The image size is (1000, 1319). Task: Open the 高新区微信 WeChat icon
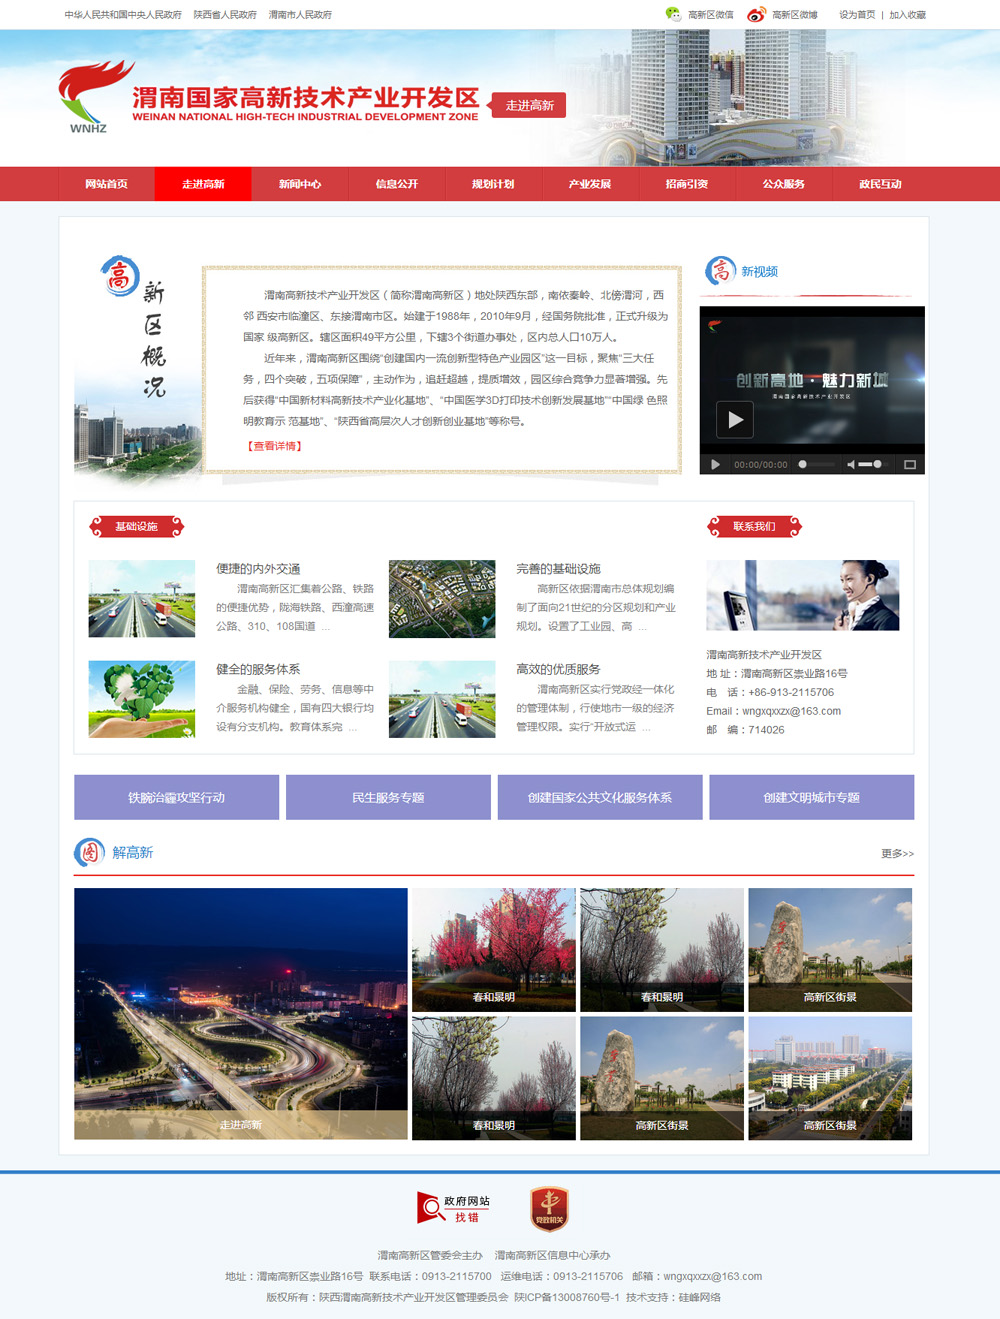[x=673, y=14]
